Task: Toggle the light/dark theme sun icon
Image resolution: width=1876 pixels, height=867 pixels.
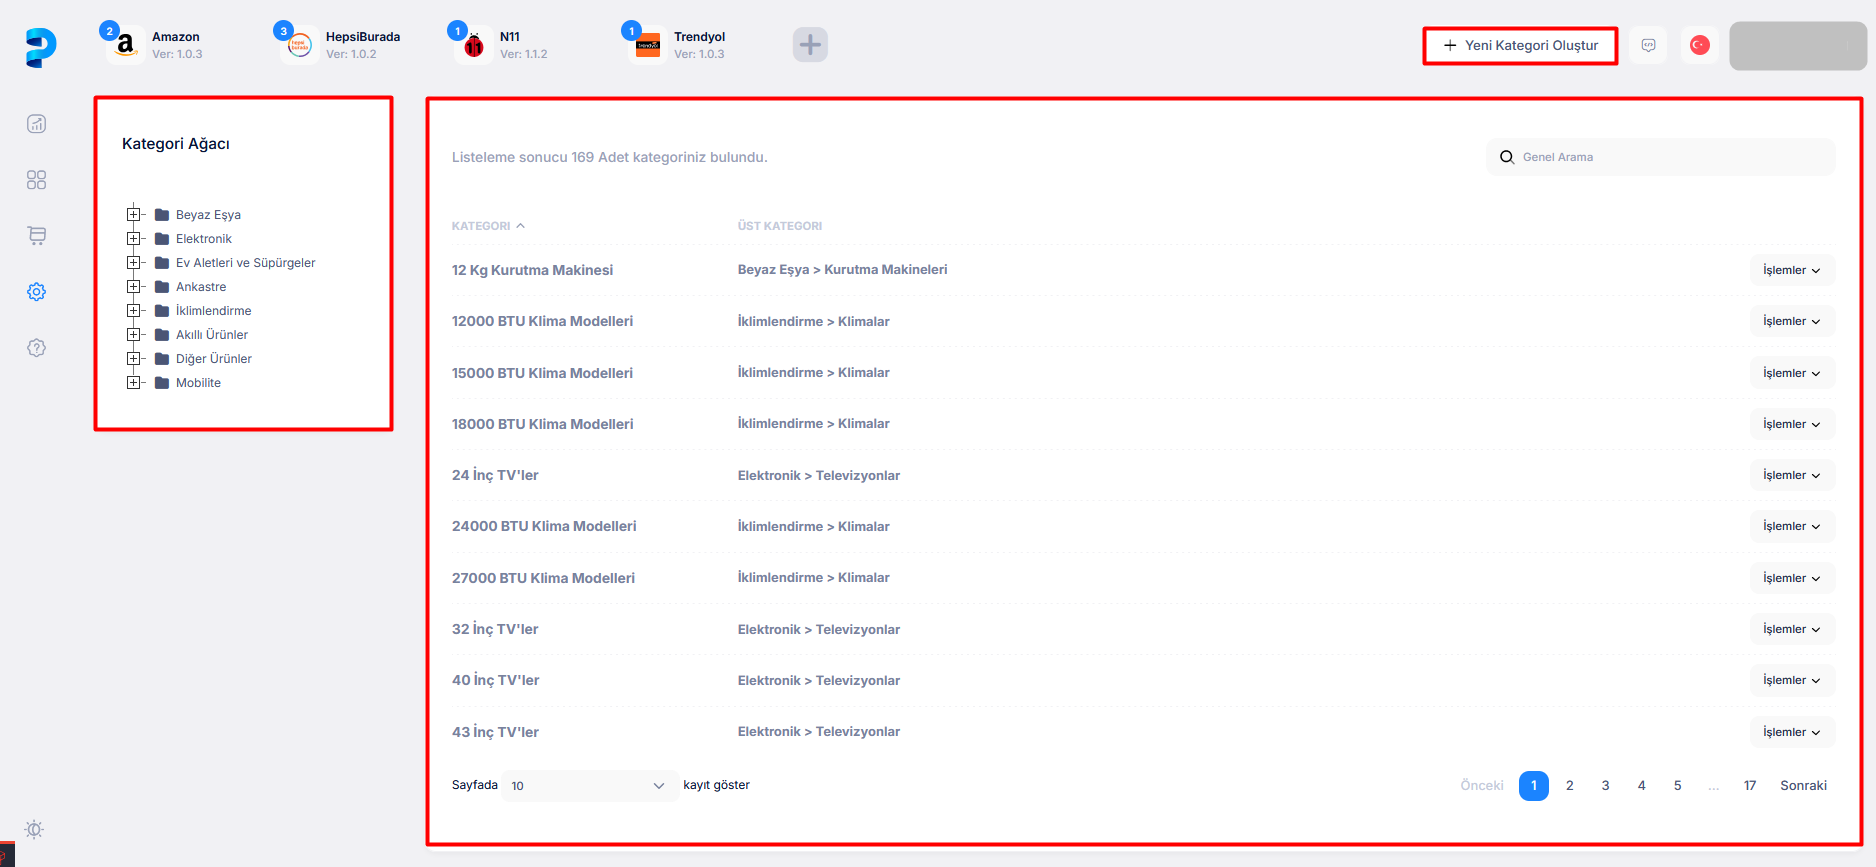Action: click(34, 830)
